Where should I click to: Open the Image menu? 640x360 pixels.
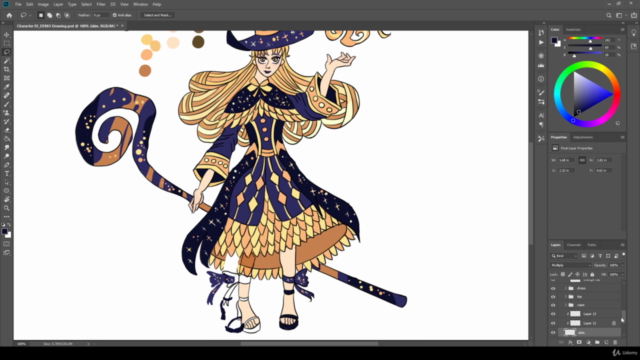coord(43,4)
